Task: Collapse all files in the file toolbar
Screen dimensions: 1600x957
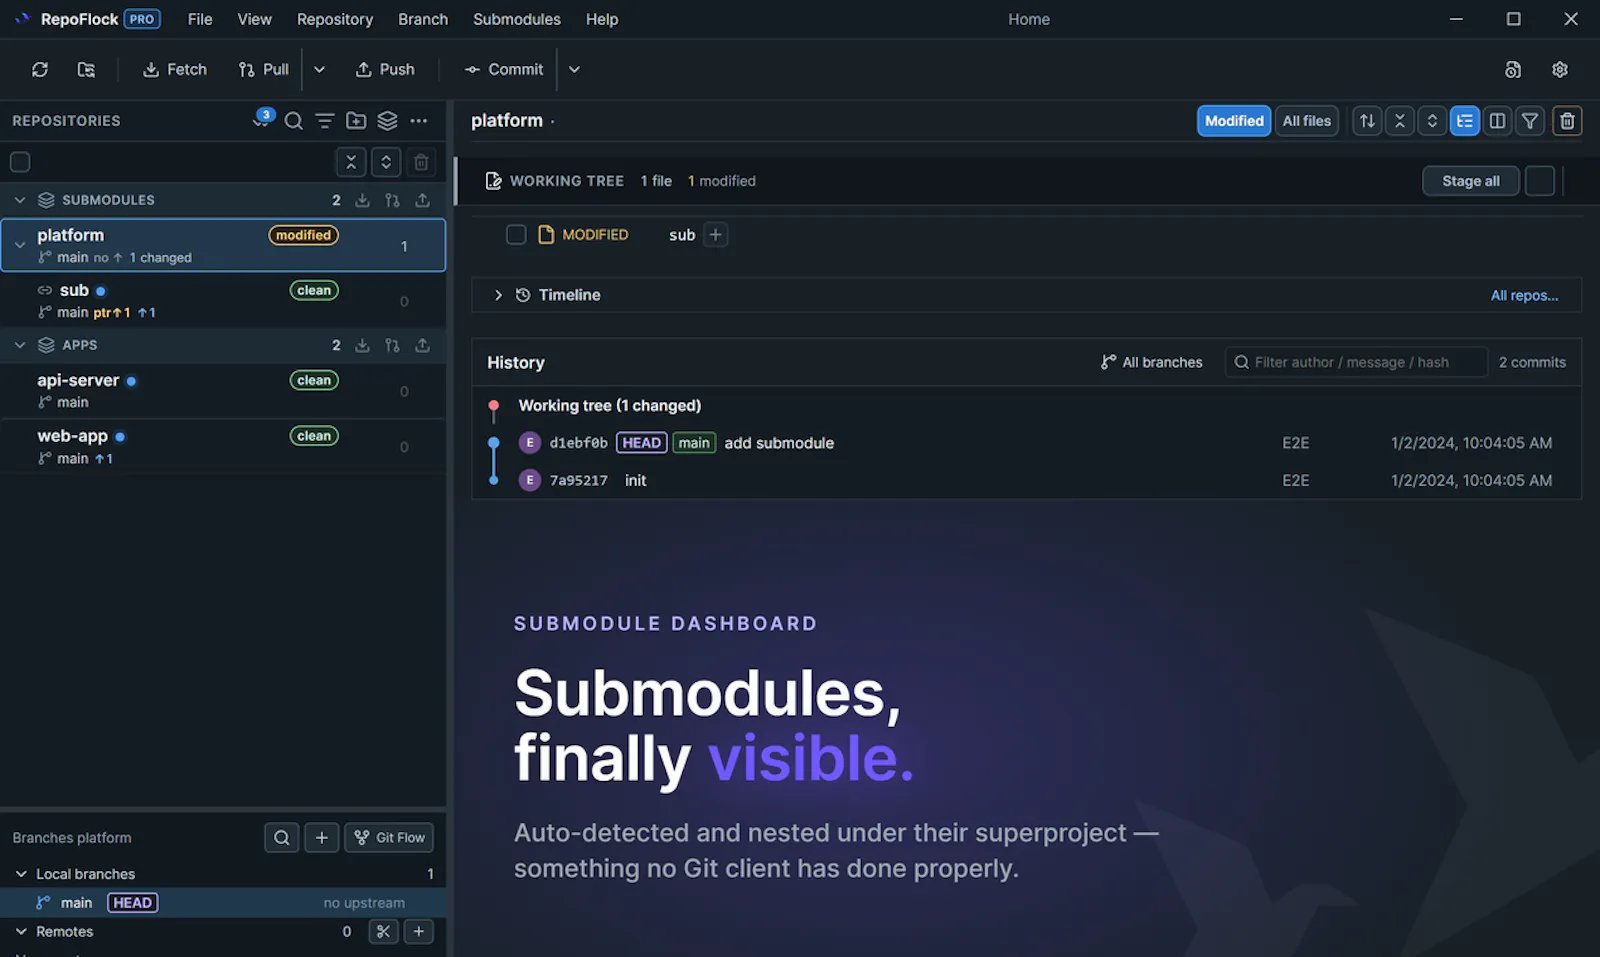Action: (1400, 121)
